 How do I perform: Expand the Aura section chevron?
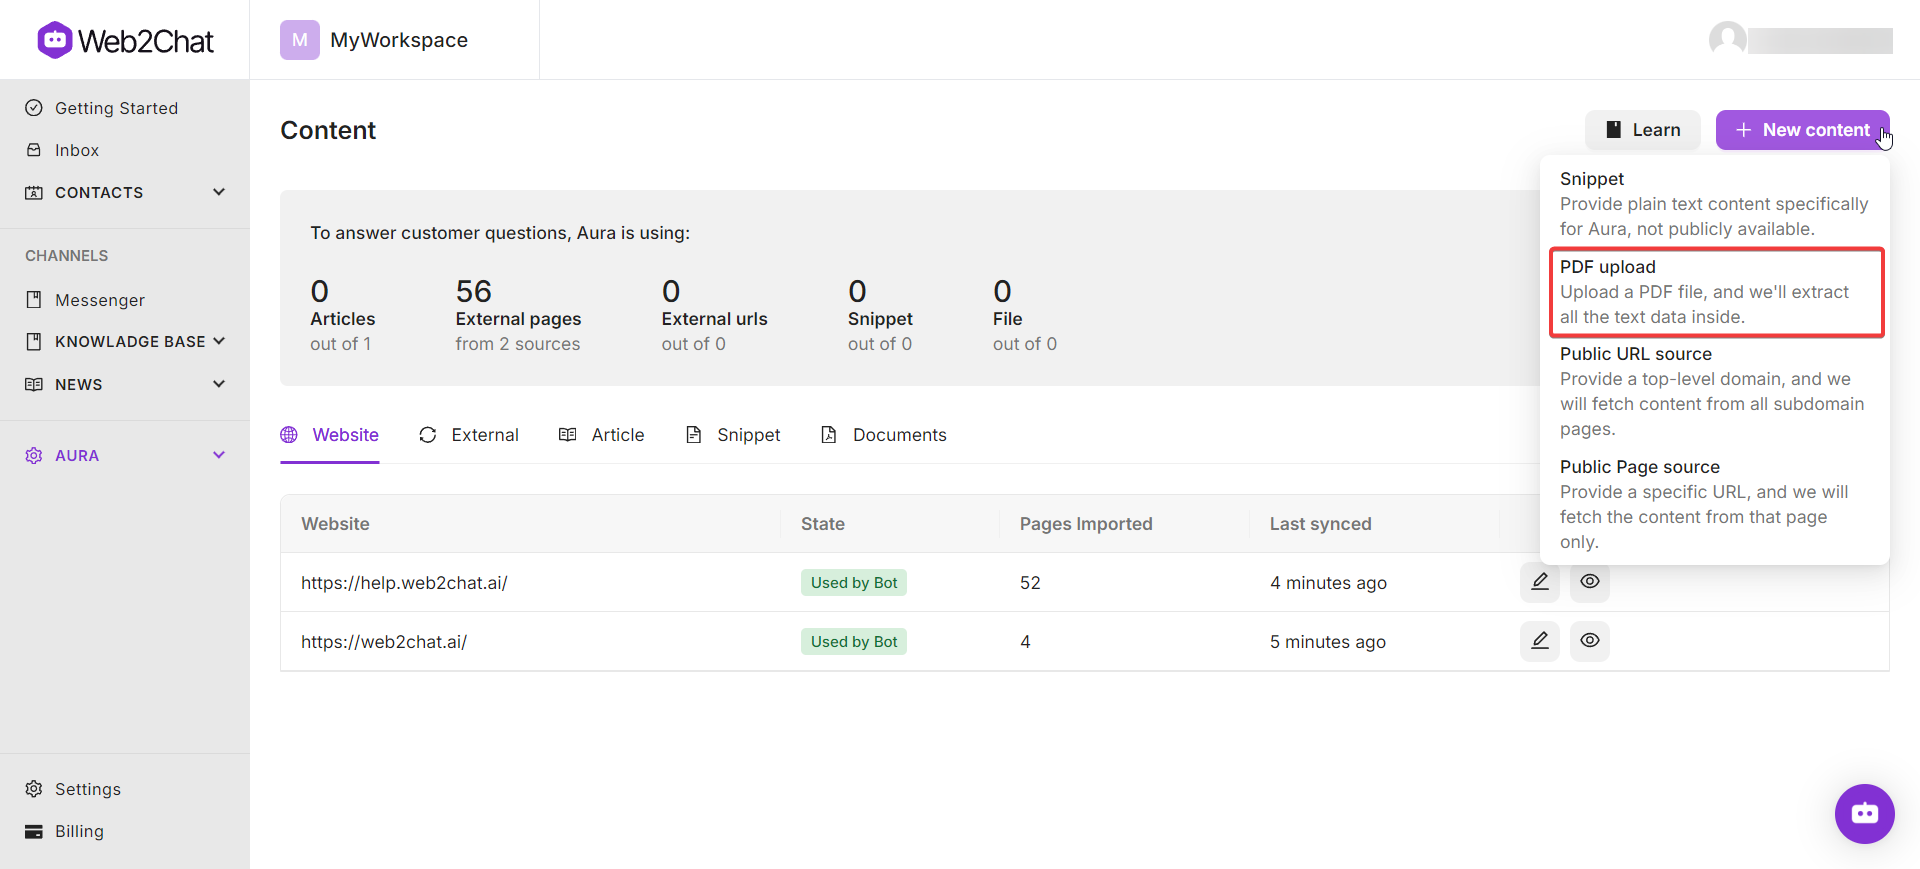[219, 455]
